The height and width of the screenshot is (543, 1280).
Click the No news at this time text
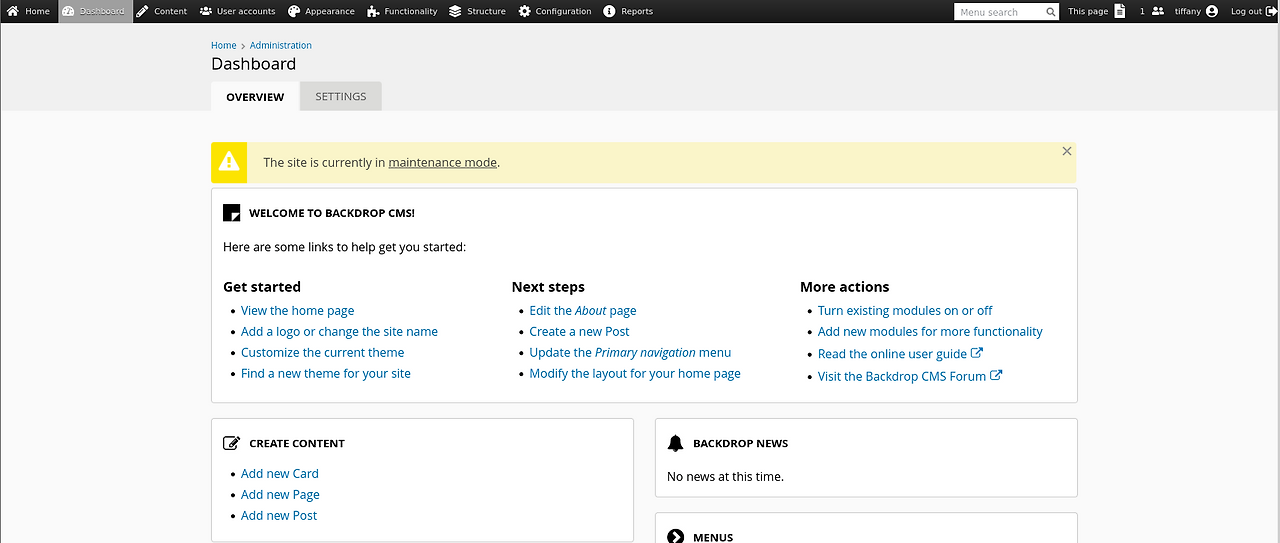725,477
